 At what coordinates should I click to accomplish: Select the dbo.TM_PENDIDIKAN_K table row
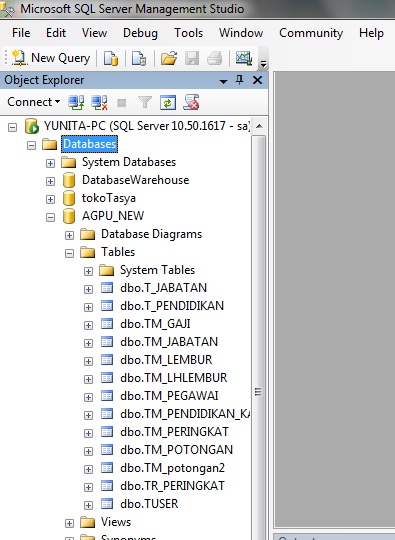point(185,414)
